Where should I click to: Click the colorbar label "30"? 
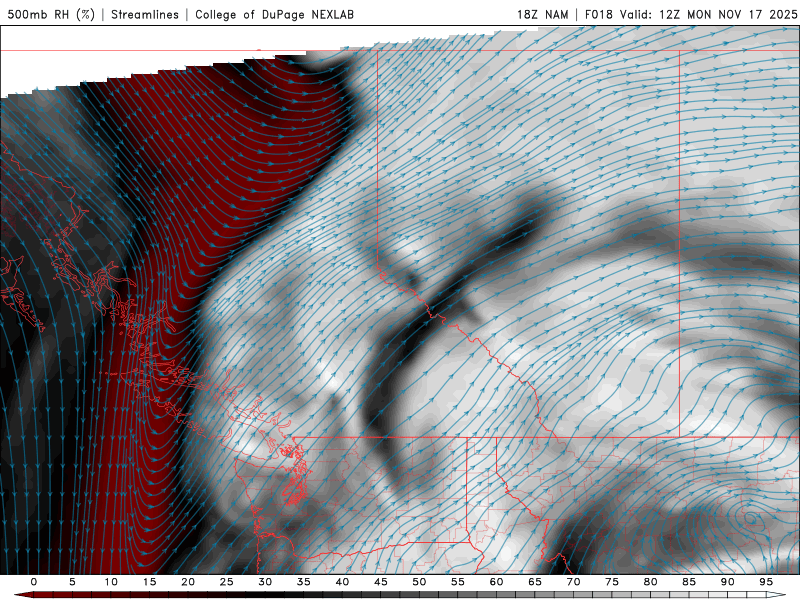(x=265, y=582)
